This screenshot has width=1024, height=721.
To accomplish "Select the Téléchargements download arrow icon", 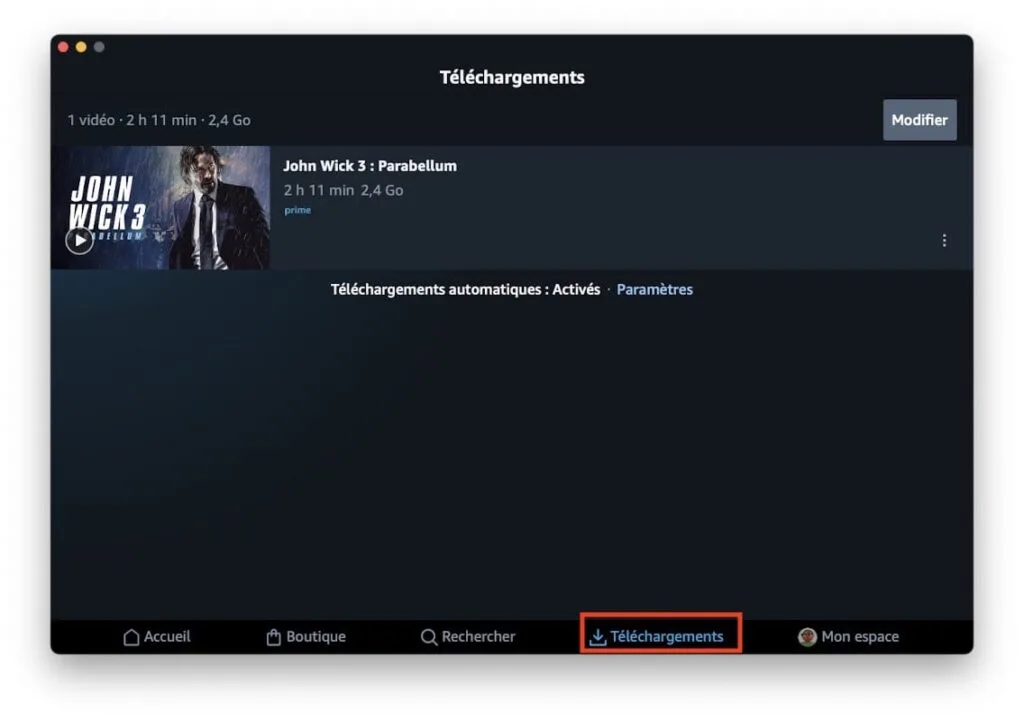I will click(x=598, y=635).
